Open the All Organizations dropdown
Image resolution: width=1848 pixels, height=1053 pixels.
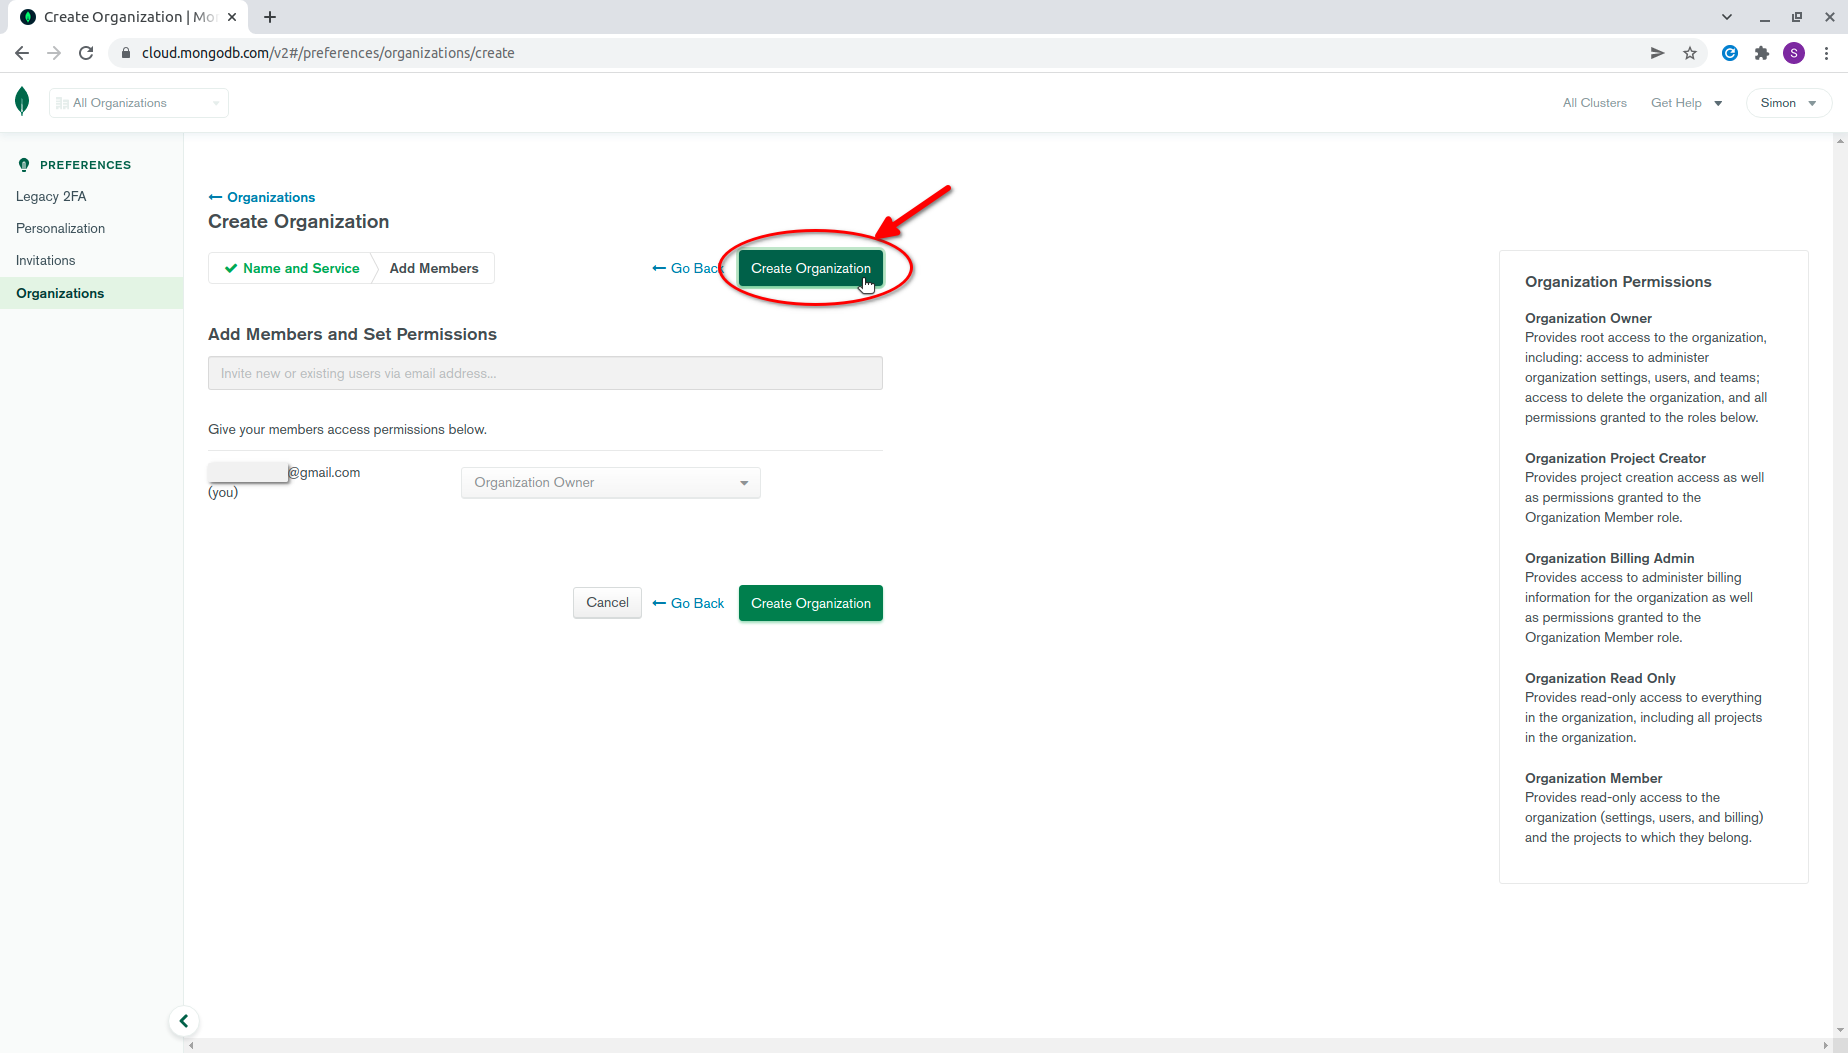[139, 103]
